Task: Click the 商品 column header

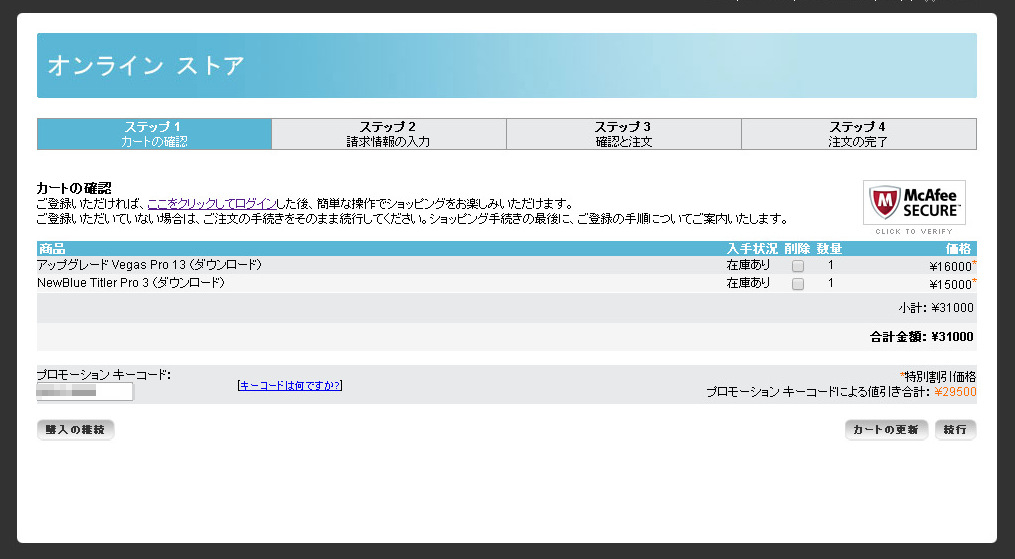Action: (x=52, y=248)
